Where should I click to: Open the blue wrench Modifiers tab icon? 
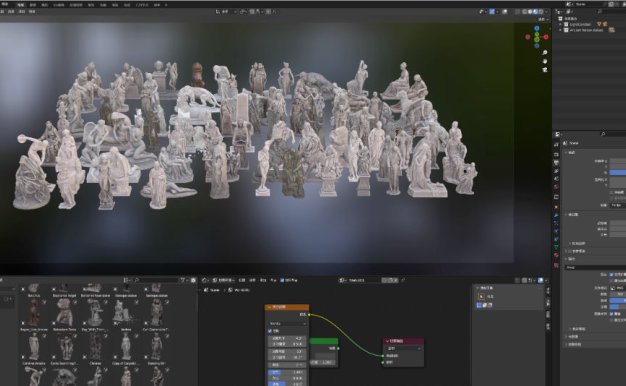557,215
